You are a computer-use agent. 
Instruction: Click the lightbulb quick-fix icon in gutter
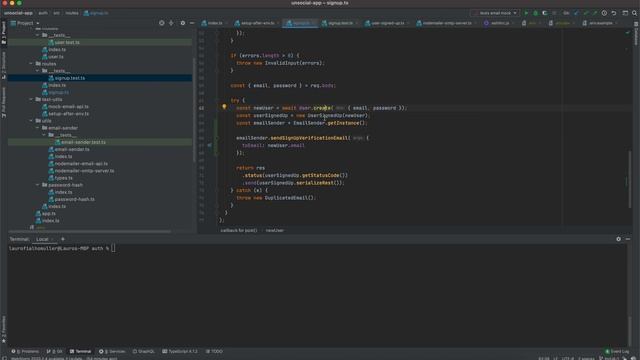(224, 107)
